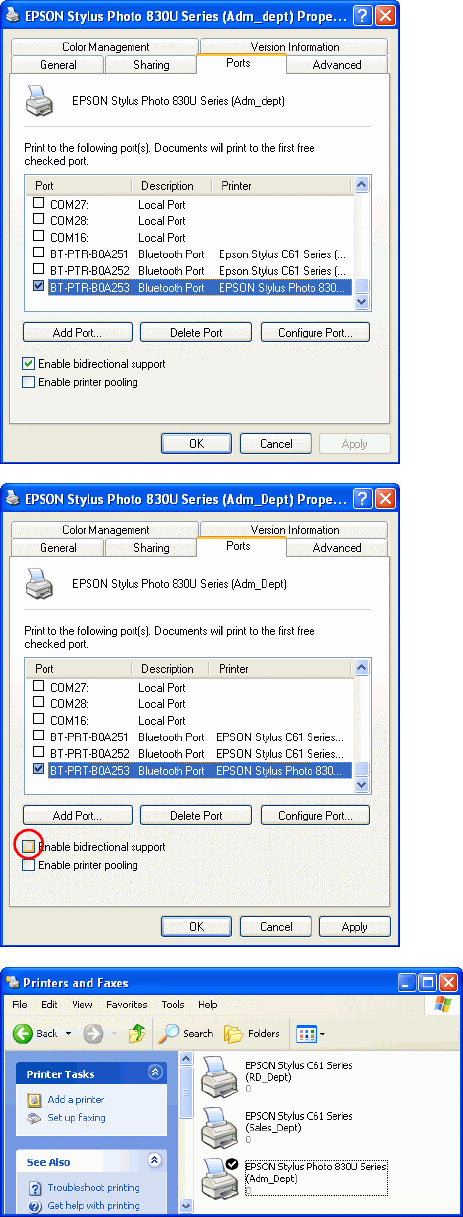Collapse the See Also panel
This screenshot has height=1217, width=463.
[x=155, y=1161]
